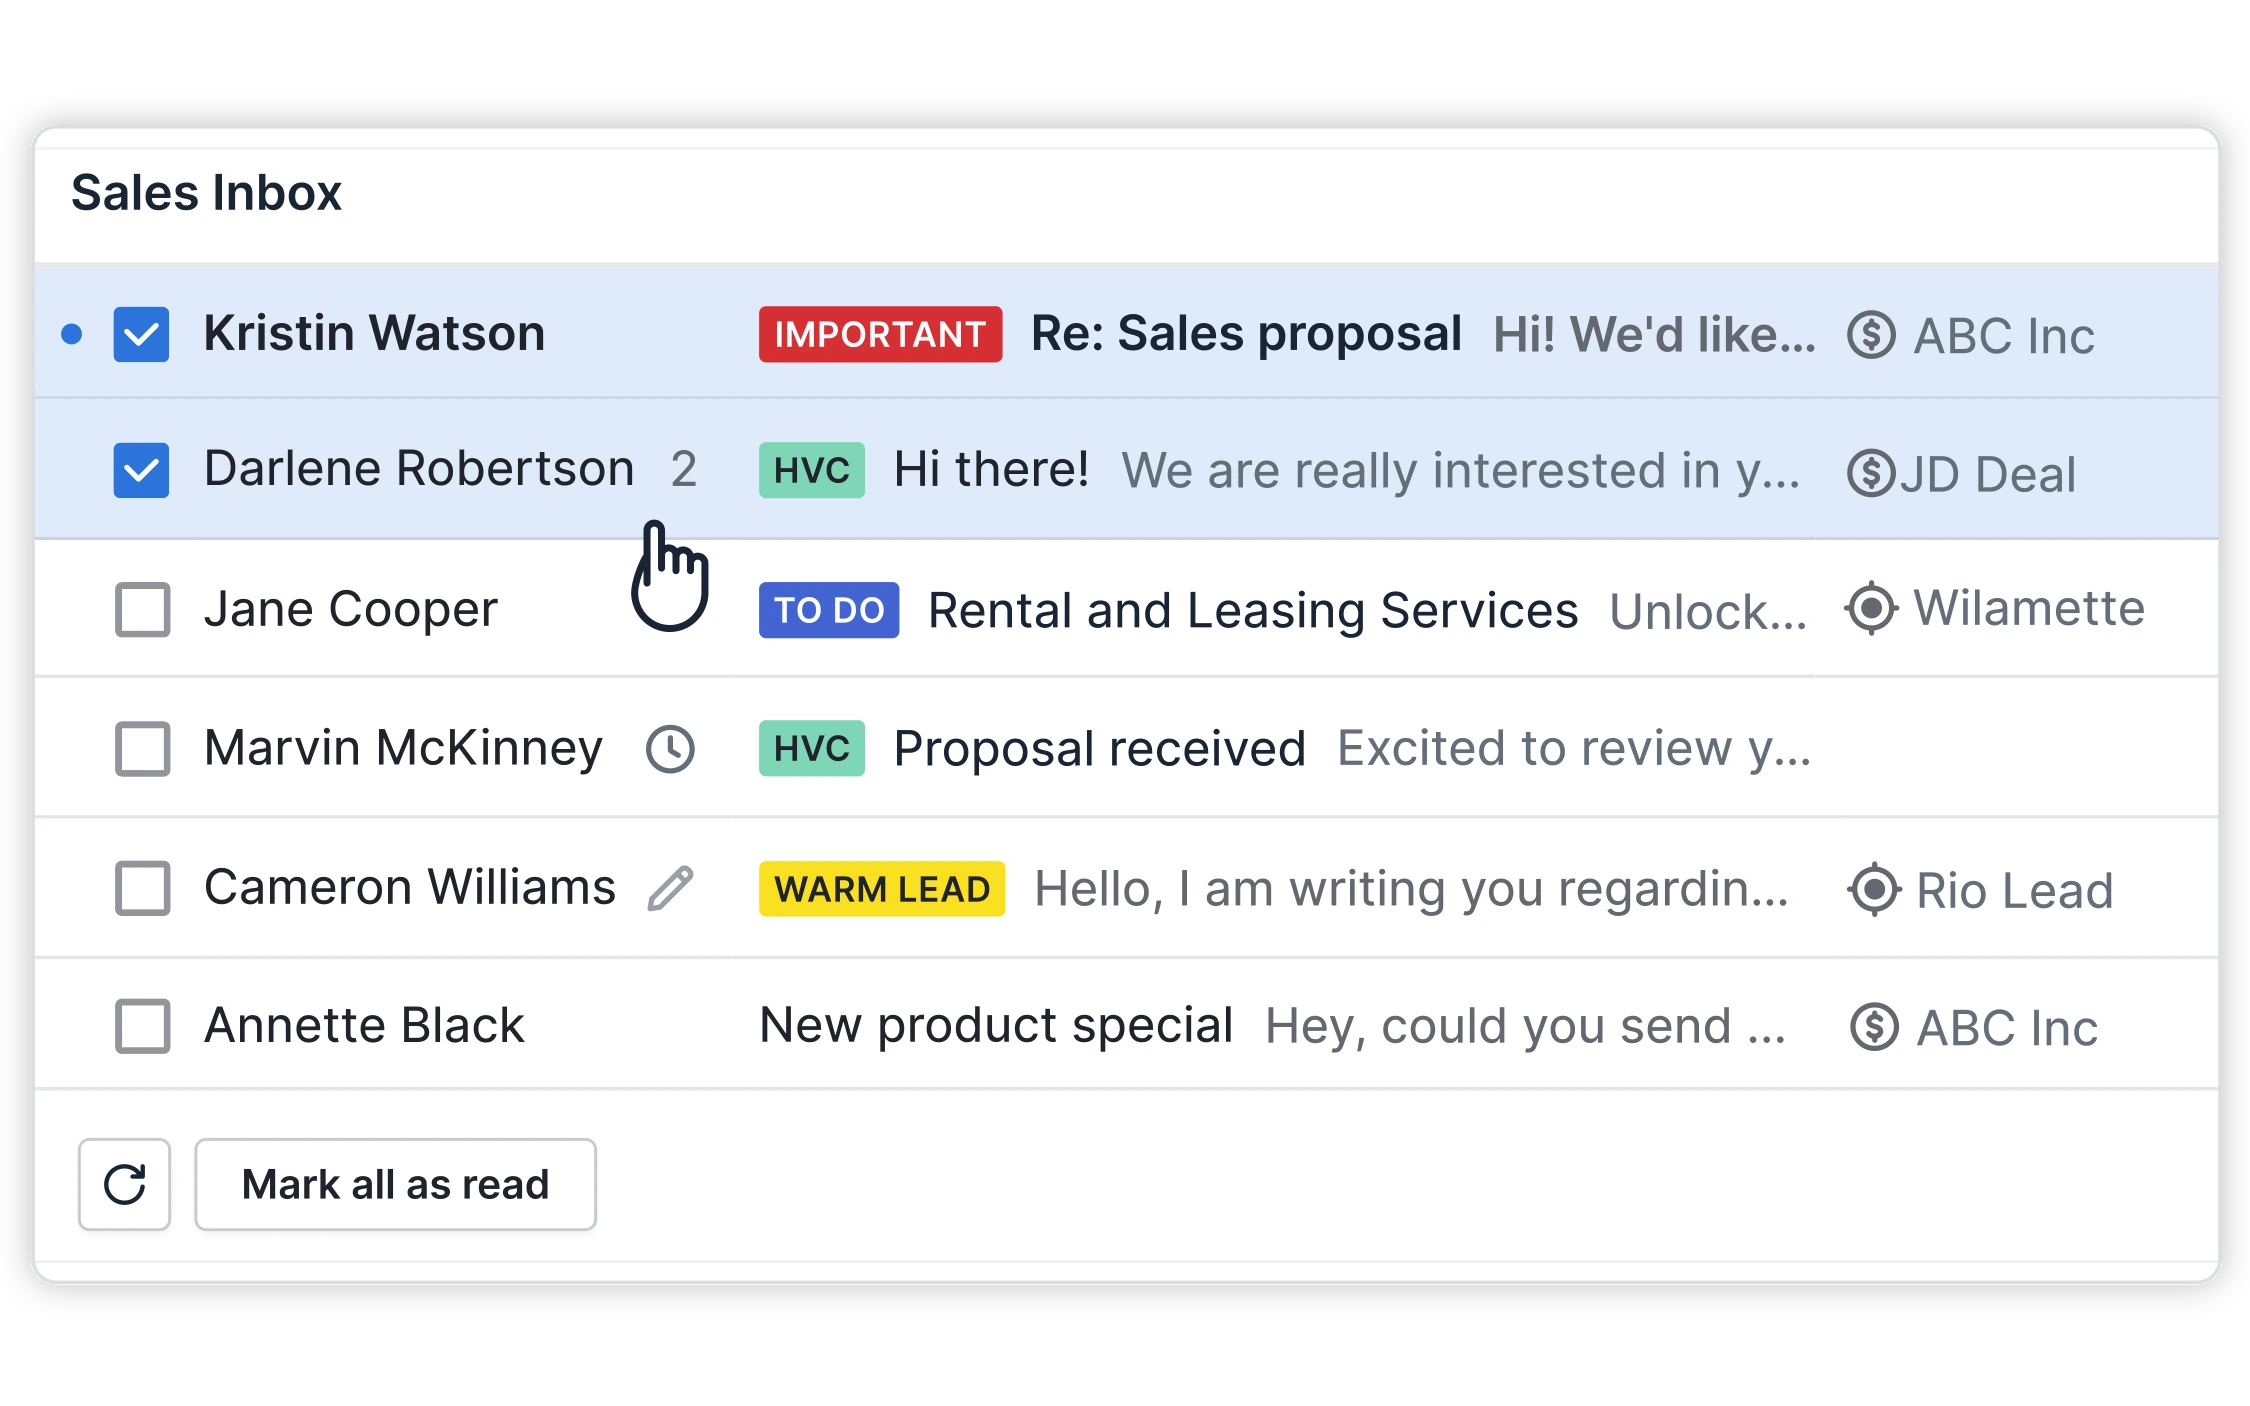Click the blue TO DO label
The image size is (2250, 1406).
click(828, 610)
